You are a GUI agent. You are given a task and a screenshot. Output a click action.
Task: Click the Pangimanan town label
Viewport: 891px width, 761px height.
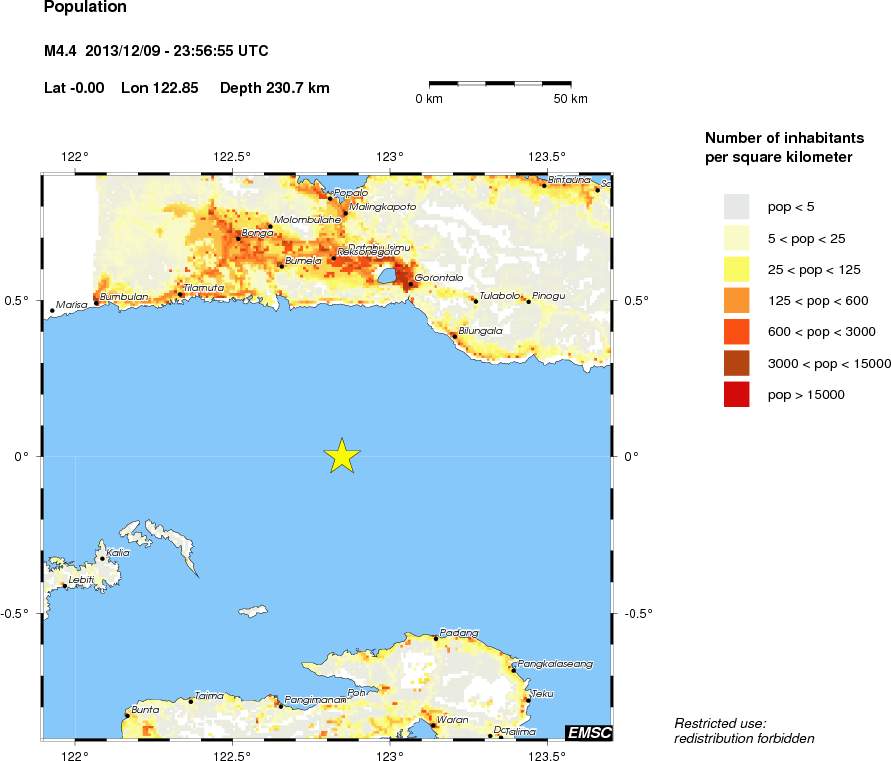[x=315, y=700]
